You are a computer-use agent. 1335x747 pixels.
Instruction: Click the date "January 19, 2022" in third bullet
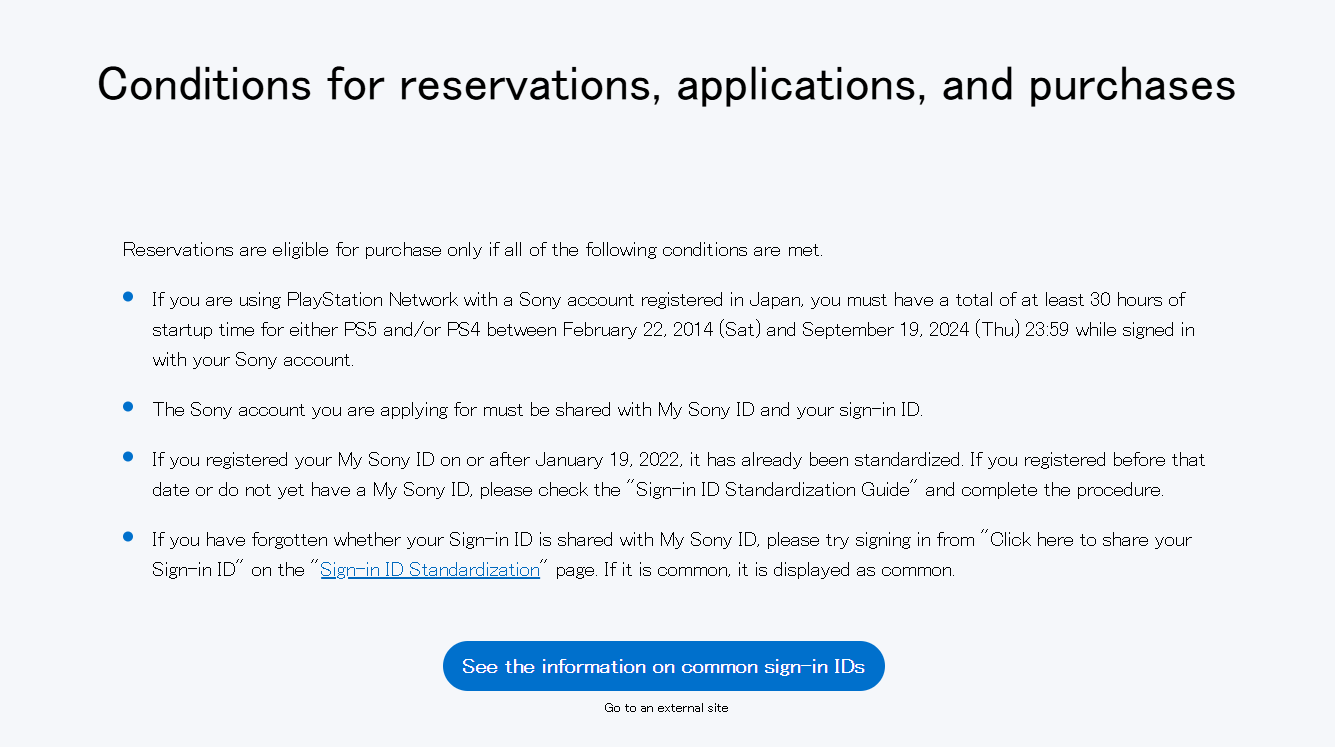pyautogui.click(x=607, y=460)
